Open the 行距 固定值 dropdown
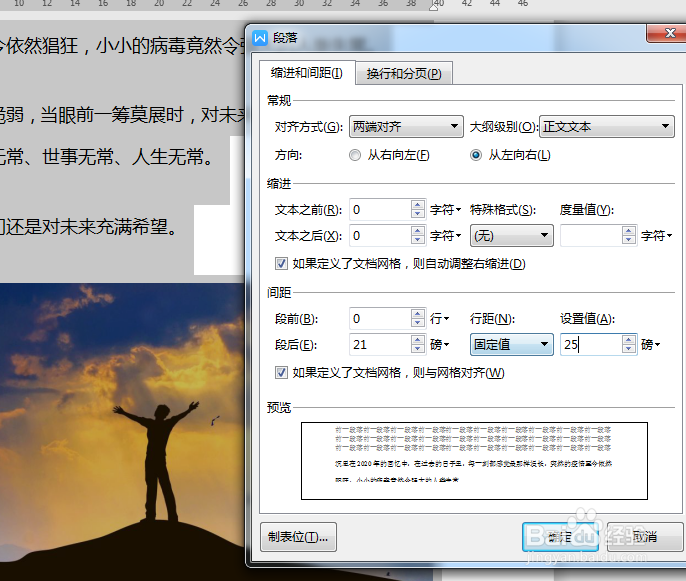The width and height of the screenshot is (686, 581). (x=511, y=345)
